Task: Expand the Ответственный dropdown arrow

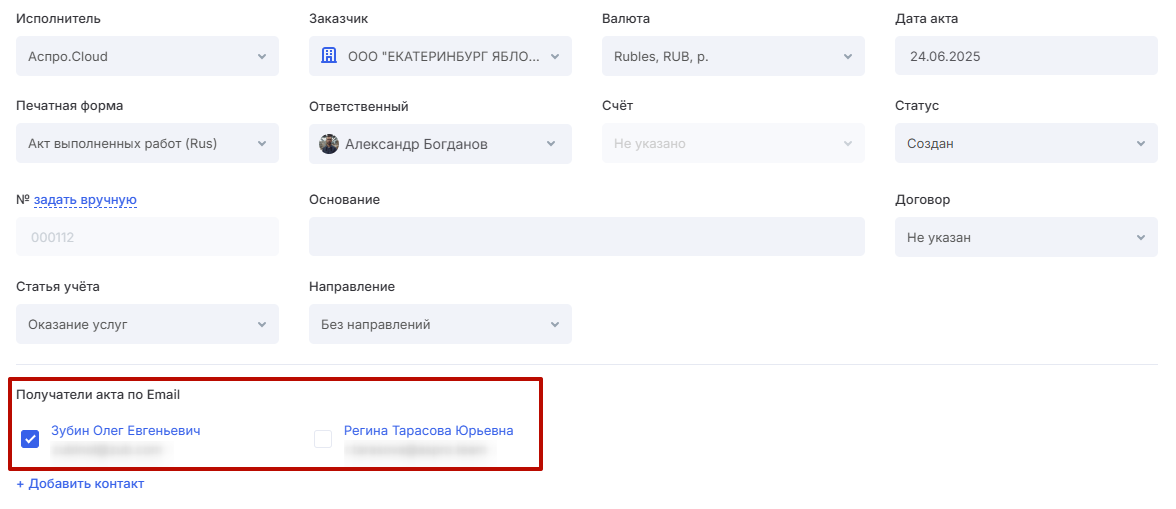Action: (551, 144)
